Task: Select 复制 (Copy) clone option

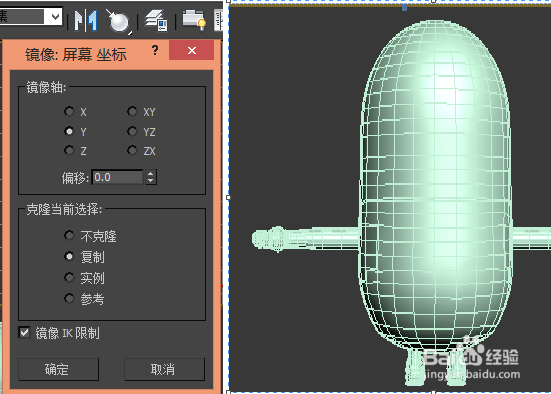Action: [x=69, y=257]
